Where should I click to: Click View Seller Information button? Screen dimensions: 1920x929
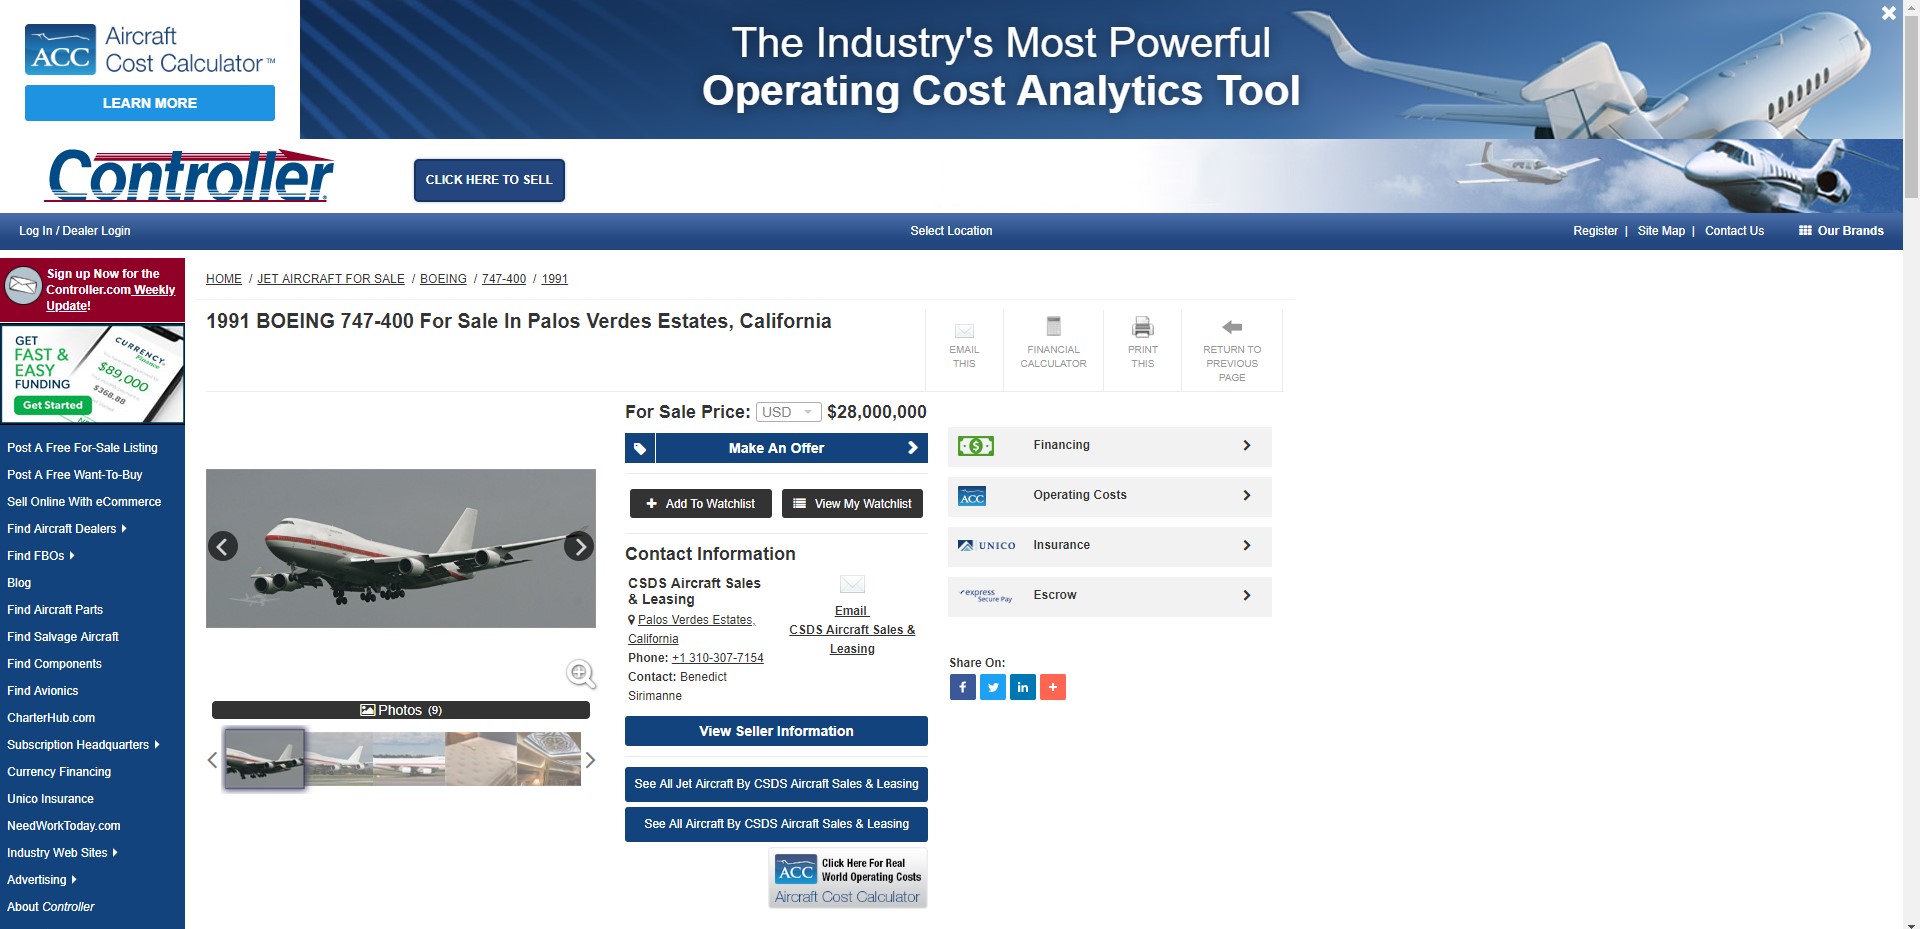(x=776, y=731)
